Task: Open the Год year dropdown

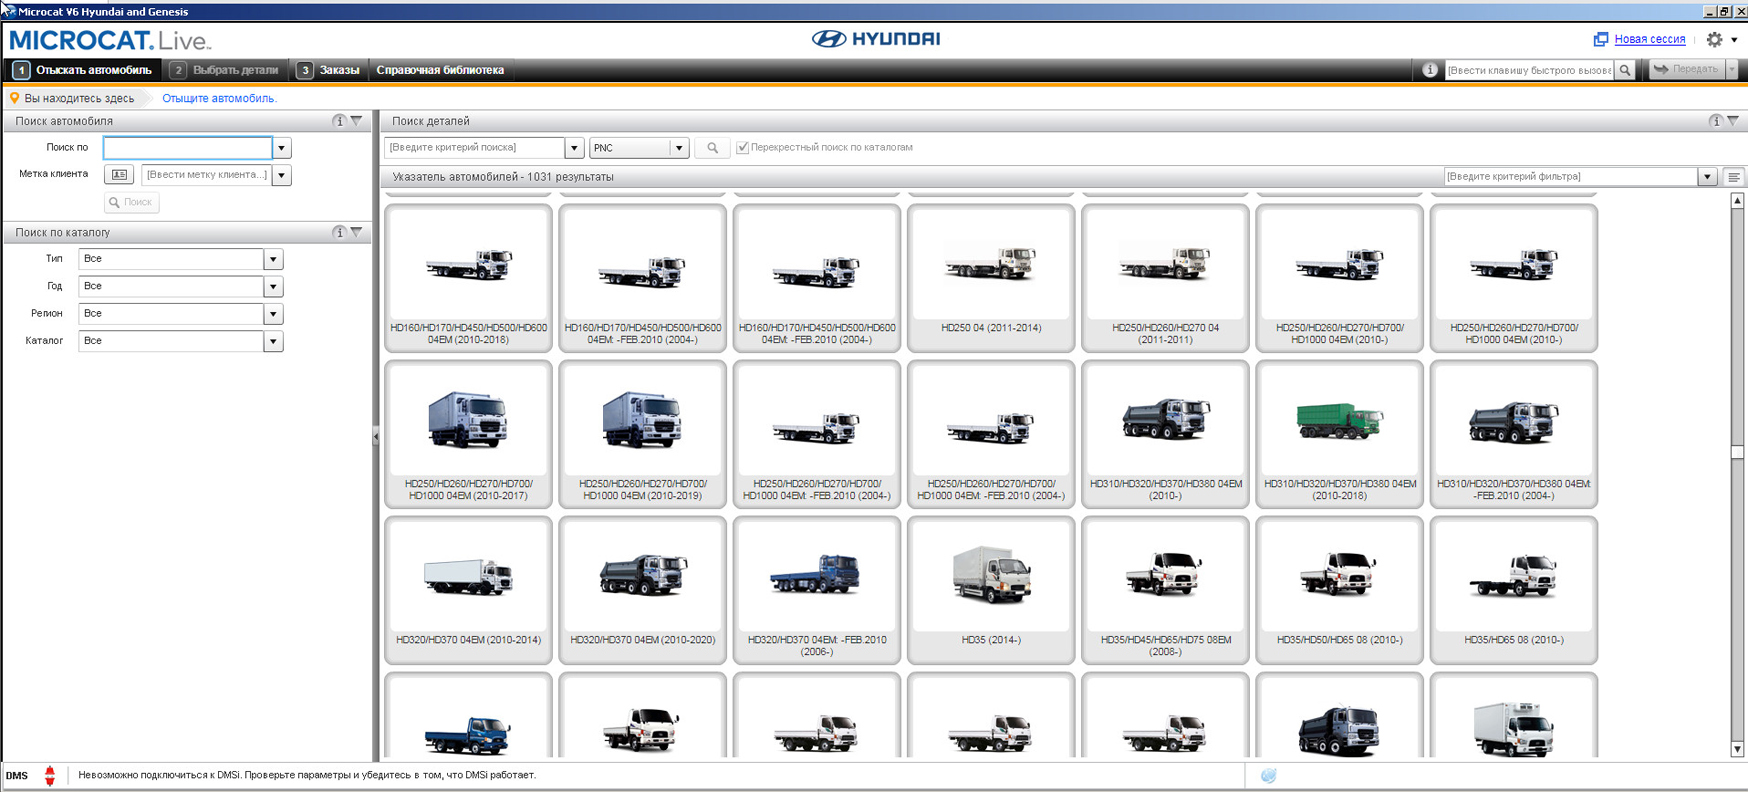Action: [272, 287]
